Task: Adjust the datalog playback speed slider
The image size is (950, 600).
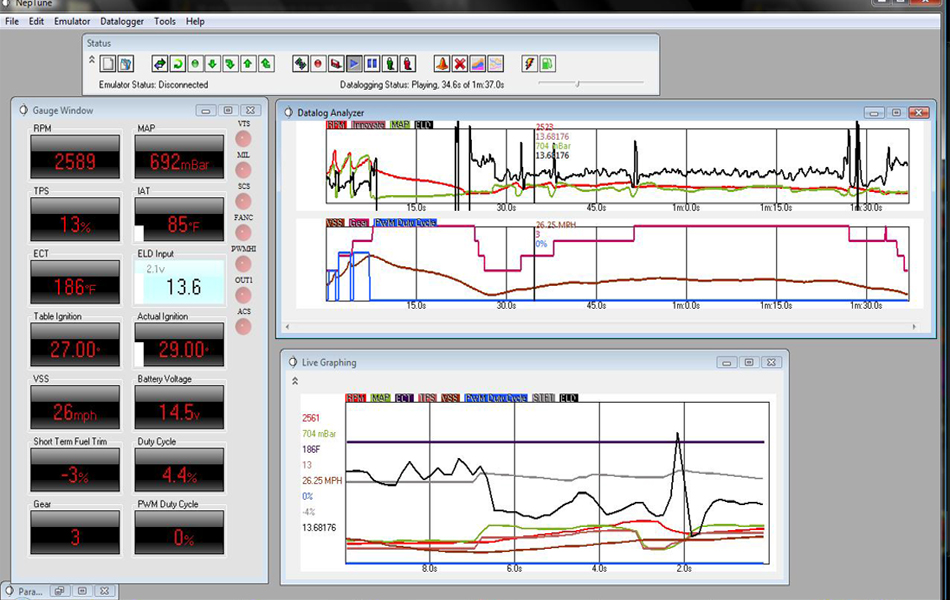Action: (591, 83)
